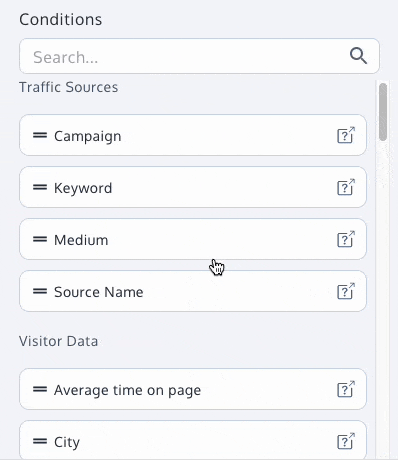Click the conditions list scrollbar thumb

click(x=383, y=112)
